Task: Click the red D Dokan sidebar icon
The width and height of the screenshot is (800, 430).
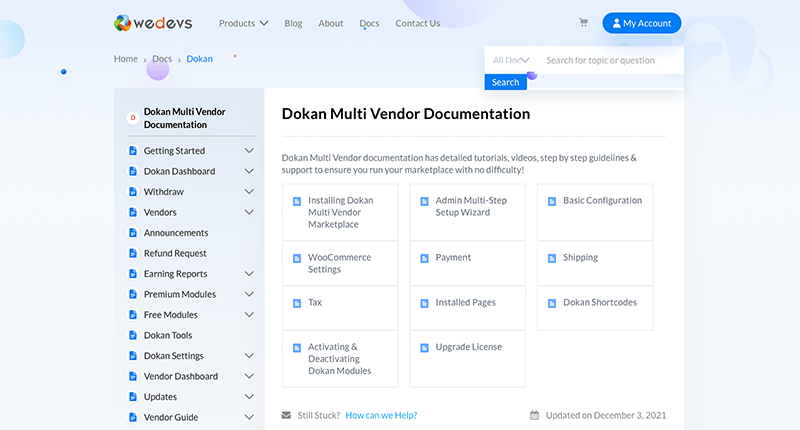Action: pos(133,118)
